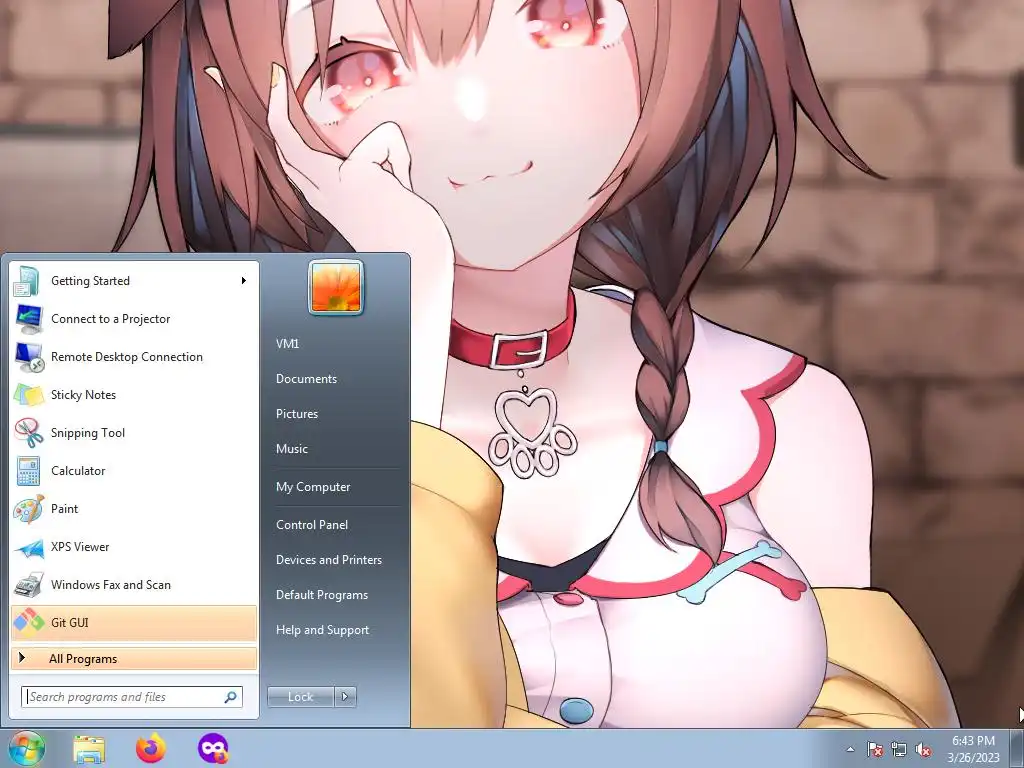Expand All Programs list
The width and height of the screenshot is (1024, 768).
(x=134, y=658)
